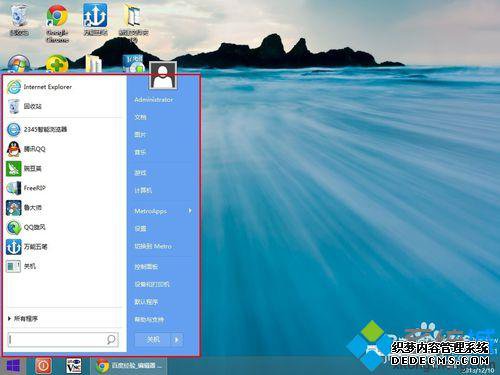Click the Windows Start button on taskbar
Viewport: 500px width, 375px height.
pos(13,366)
